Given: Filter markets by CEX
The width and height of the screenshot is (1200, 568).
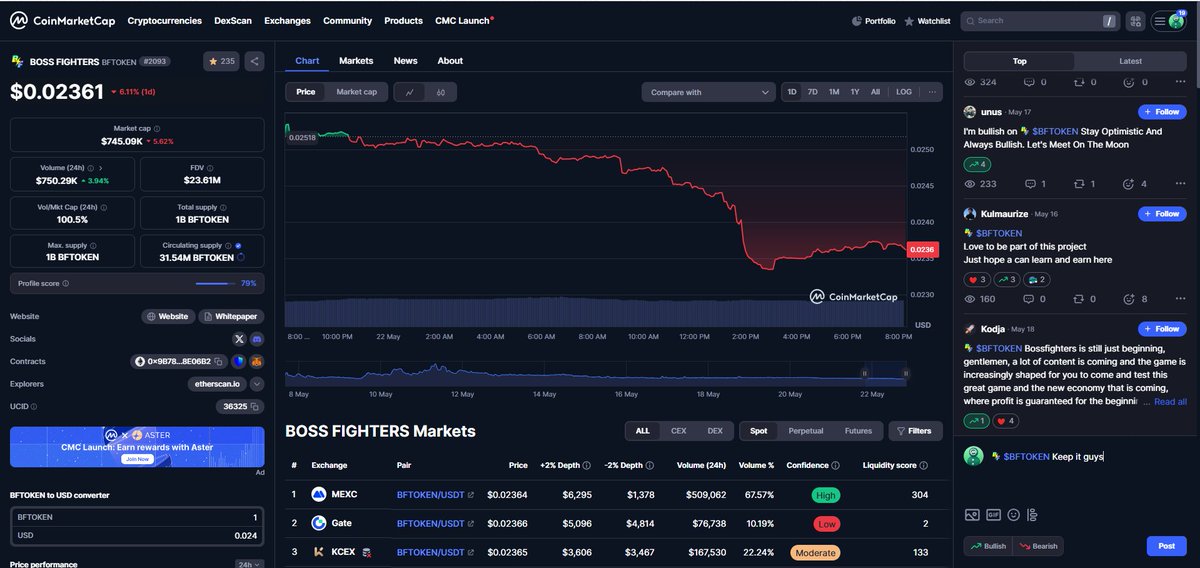Looking at the screenshot, I should pyautogui.click(x=678, y=431).
